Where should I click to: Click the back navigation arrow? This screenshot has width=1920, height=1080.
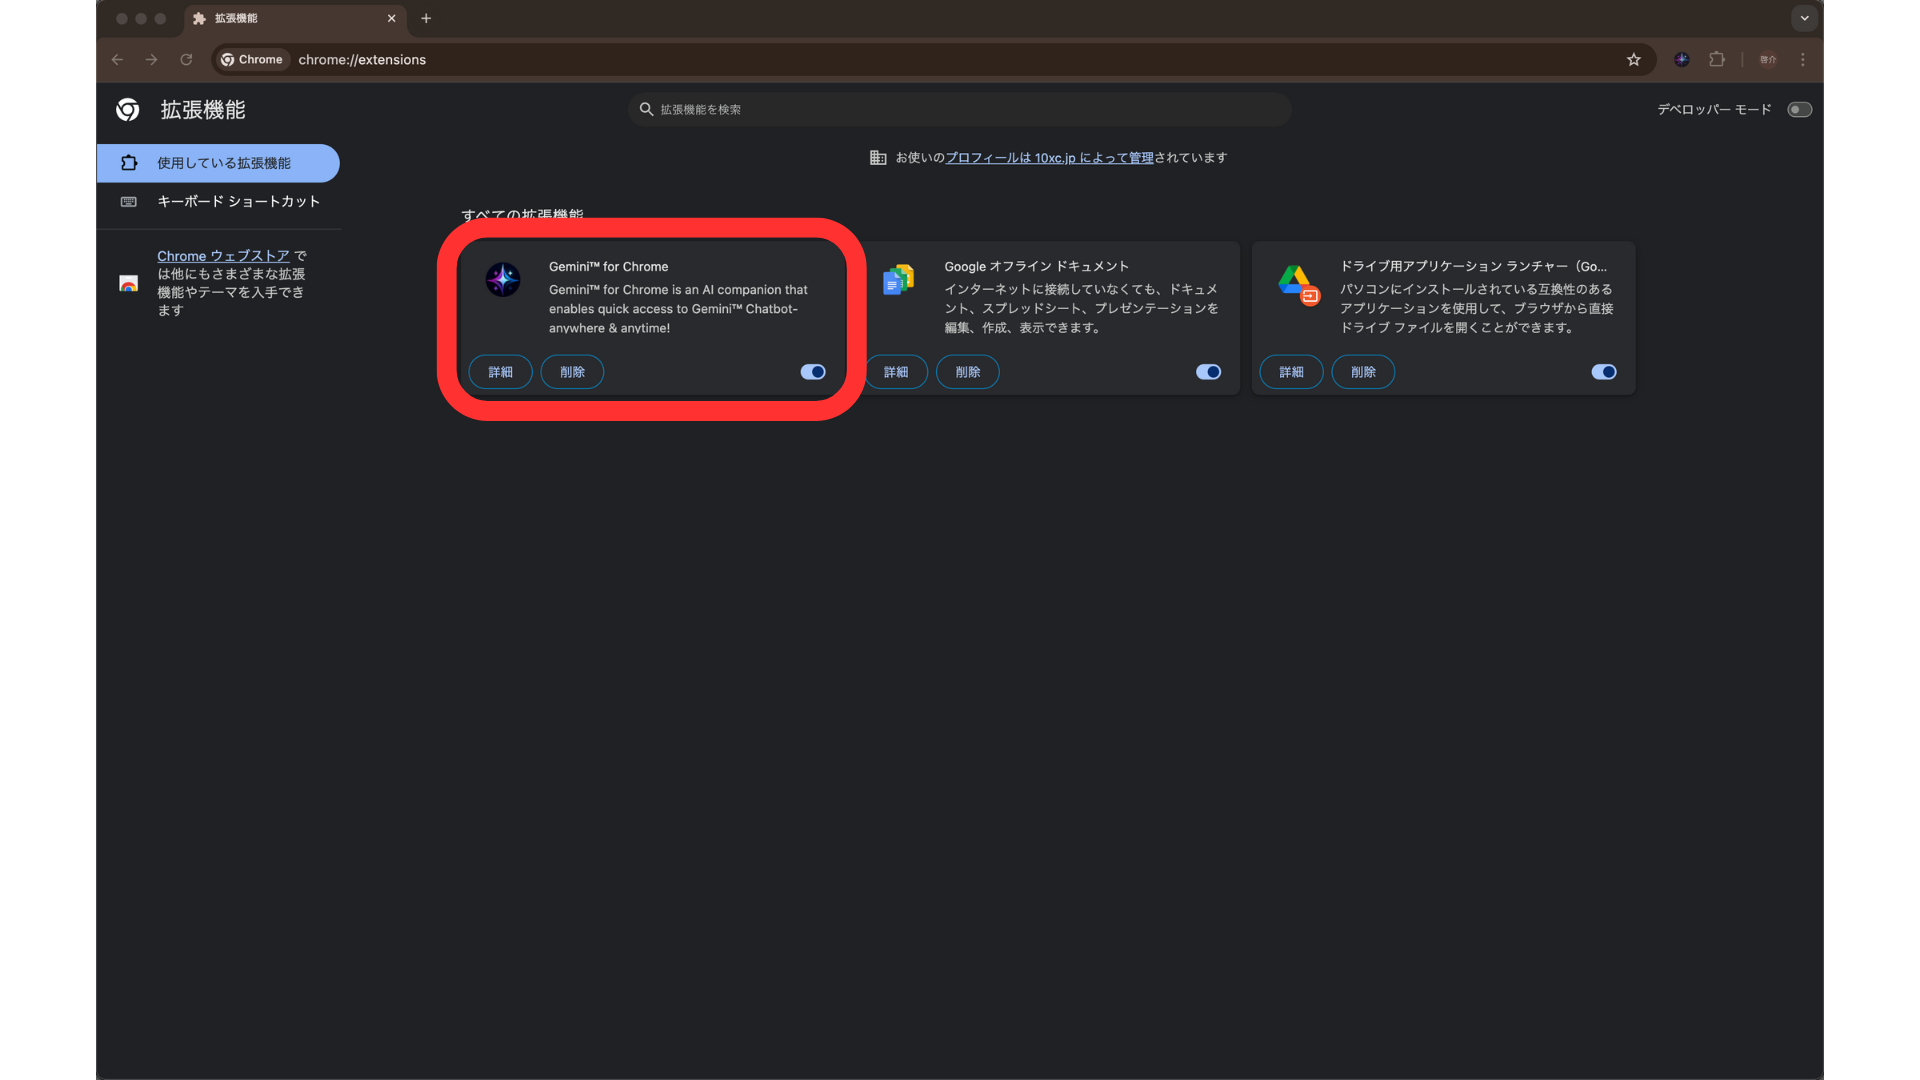click(117, 60)
